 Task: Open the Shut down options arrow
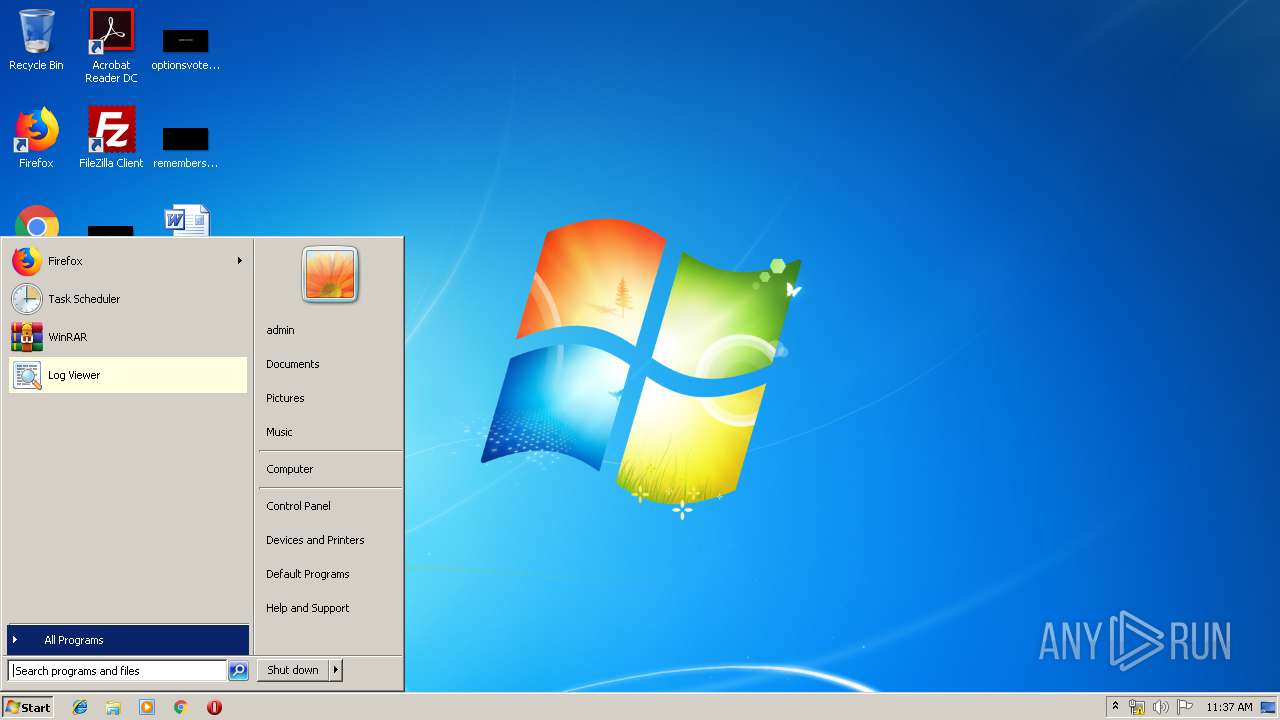336,670
